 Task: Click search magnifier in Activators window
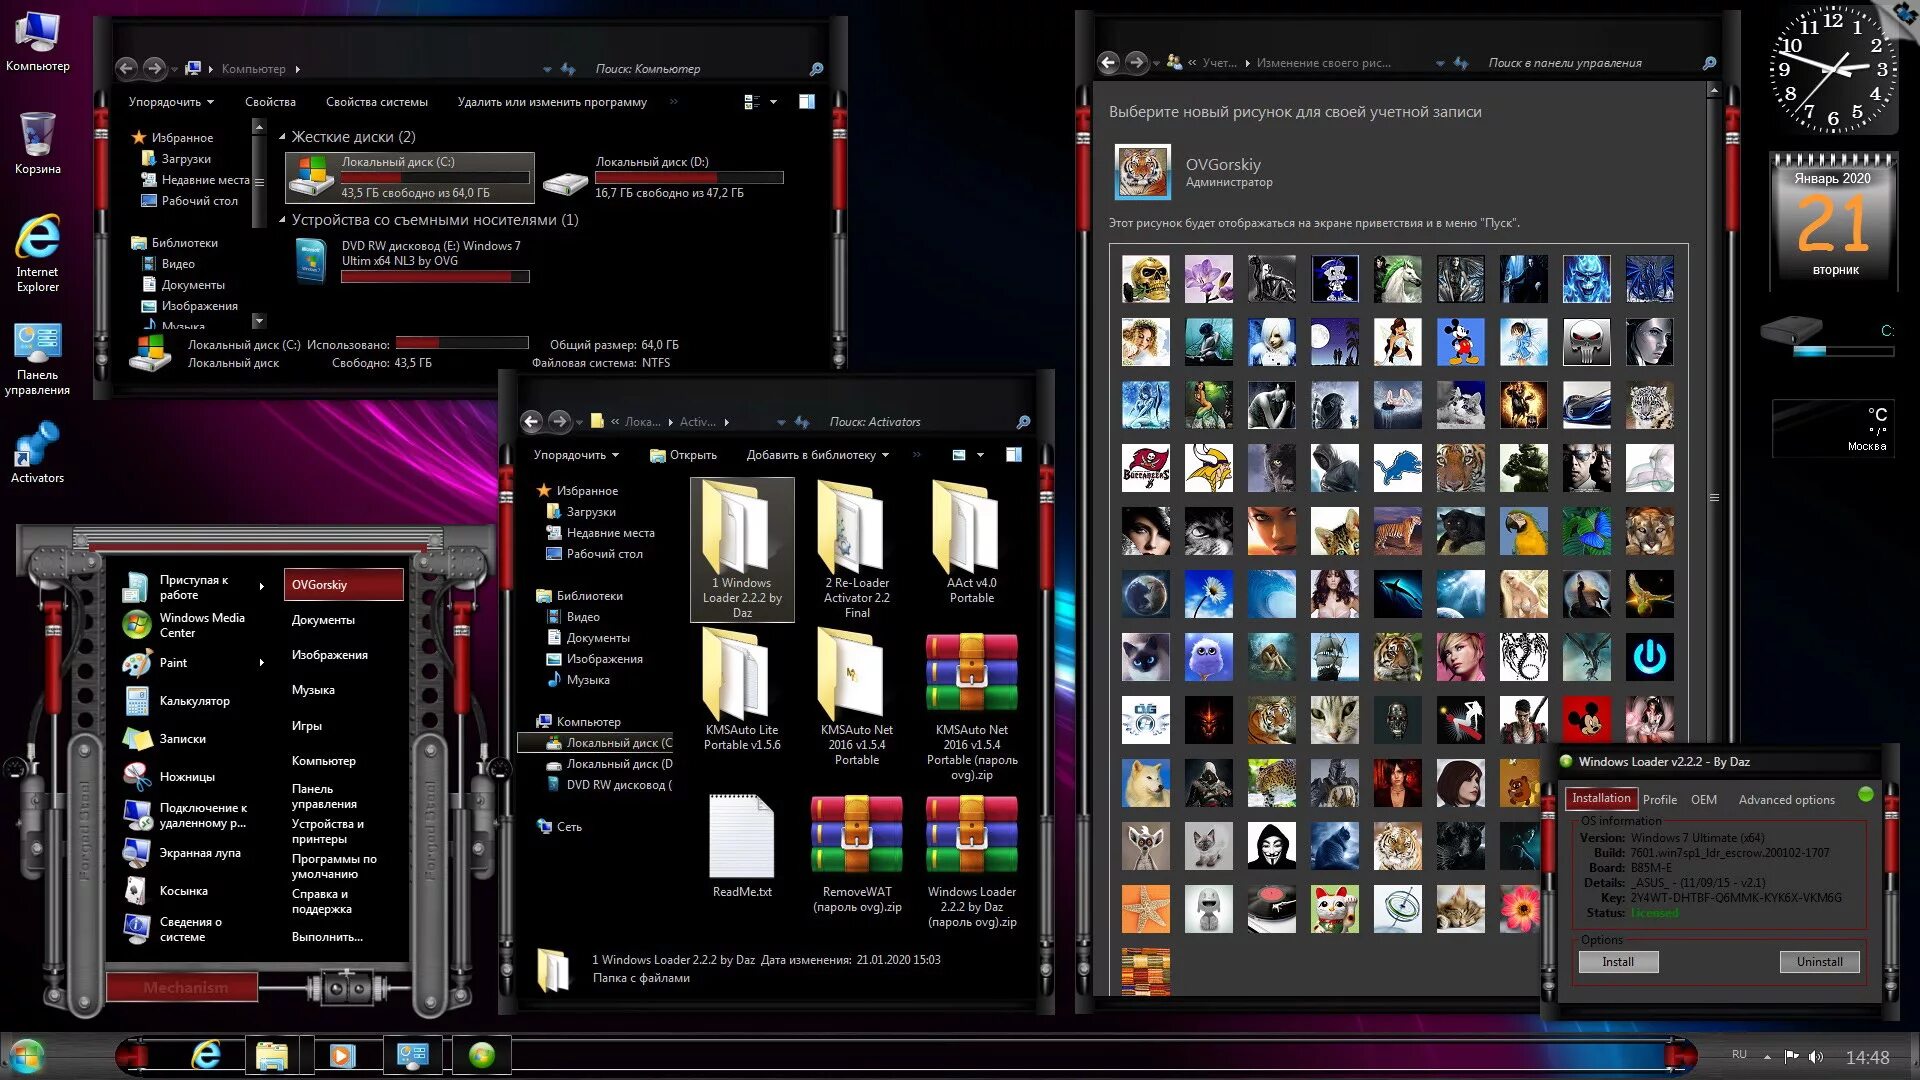(x=1023, y=422)
